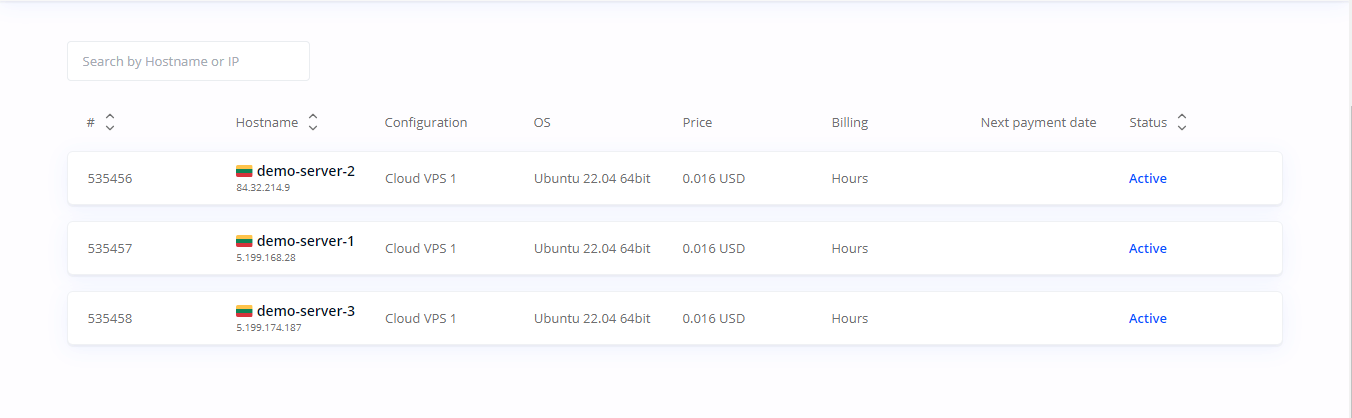Viewport: 1352px width, 418px height.
Task: Click the Next payment date column header
Action: [1038, 123]
